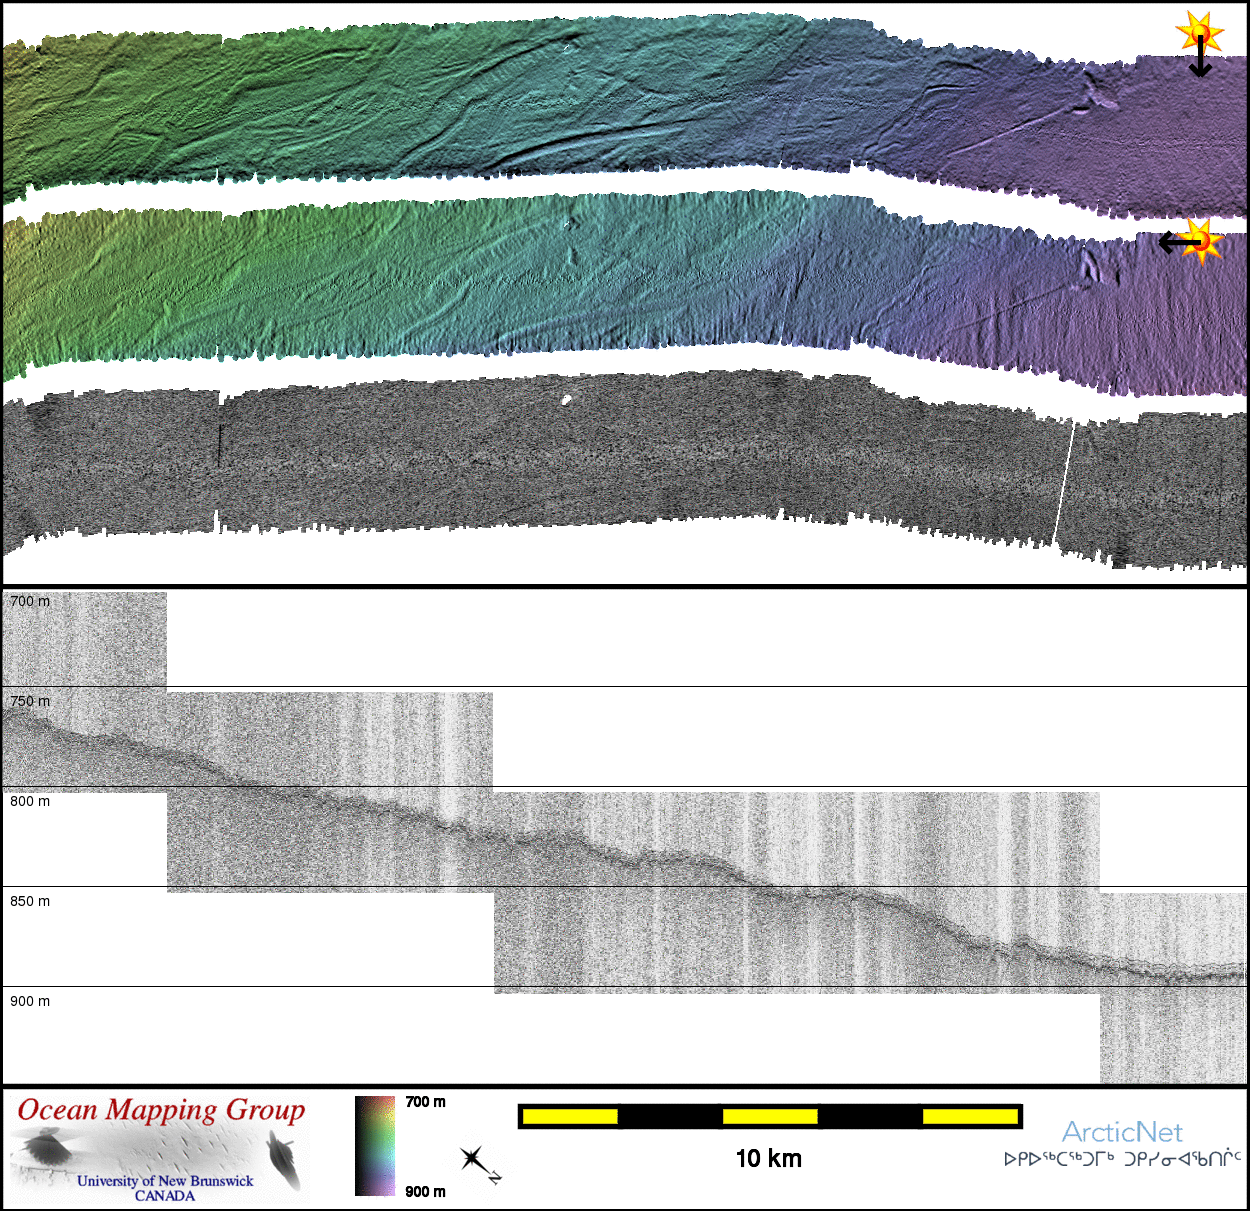Click the University of New Brunswick text
Screen dimensions: 1250x1211
pyautogui.click(x=165, y=1181)
